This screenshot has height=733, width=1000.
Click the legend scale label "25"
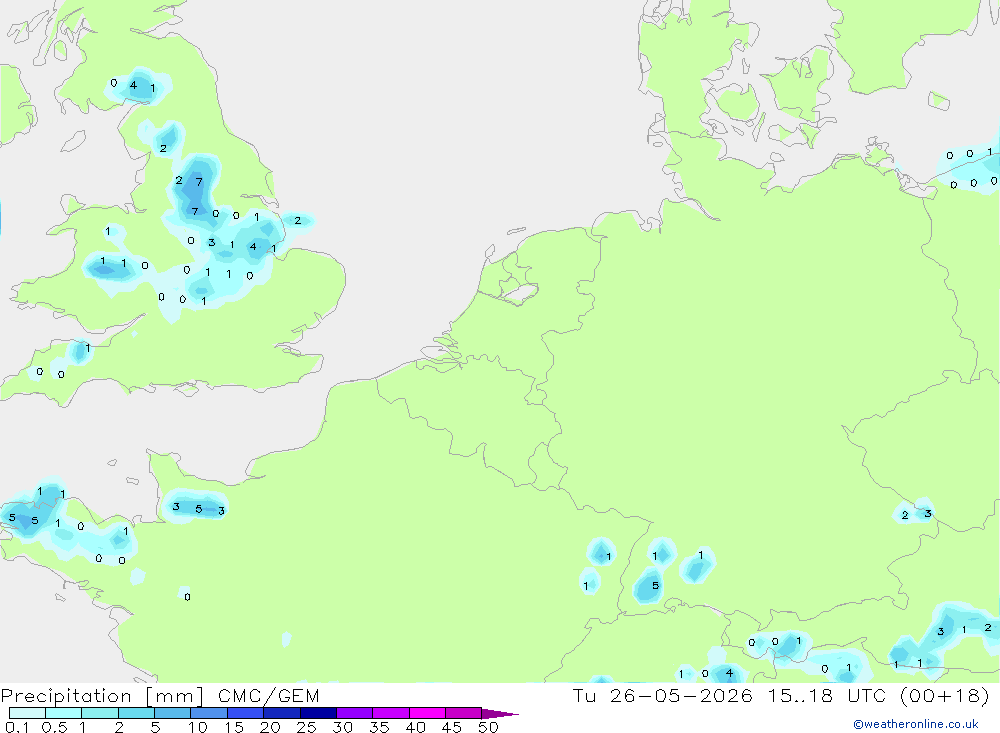point(307,727)
